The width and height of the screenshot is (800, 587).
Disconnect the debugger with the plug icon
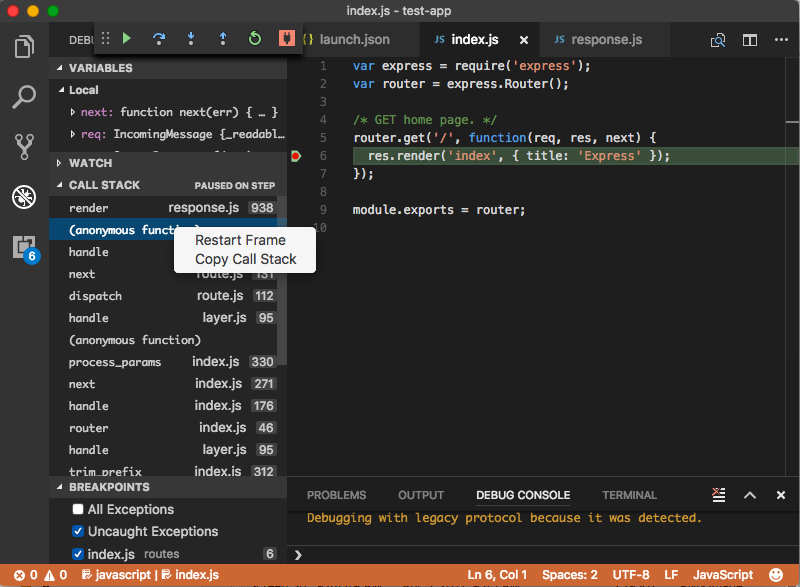(287, 39)
